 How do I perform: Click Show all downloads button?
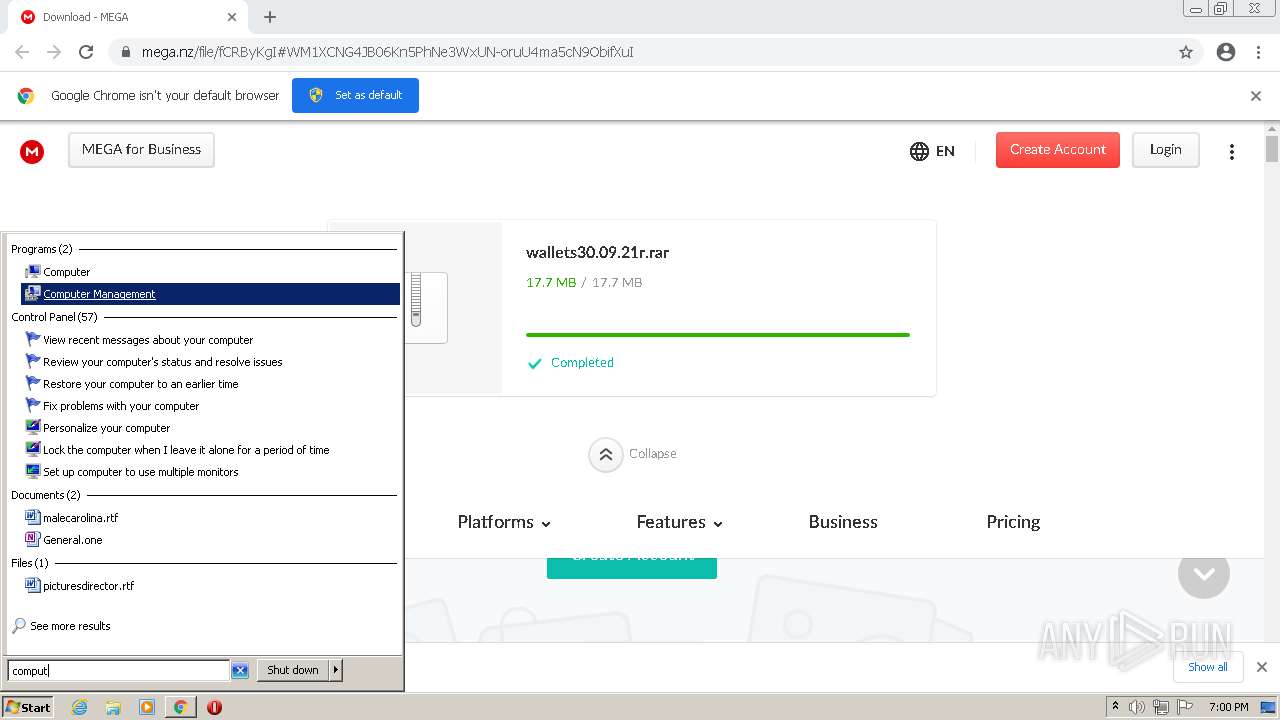pos(1208,667)
